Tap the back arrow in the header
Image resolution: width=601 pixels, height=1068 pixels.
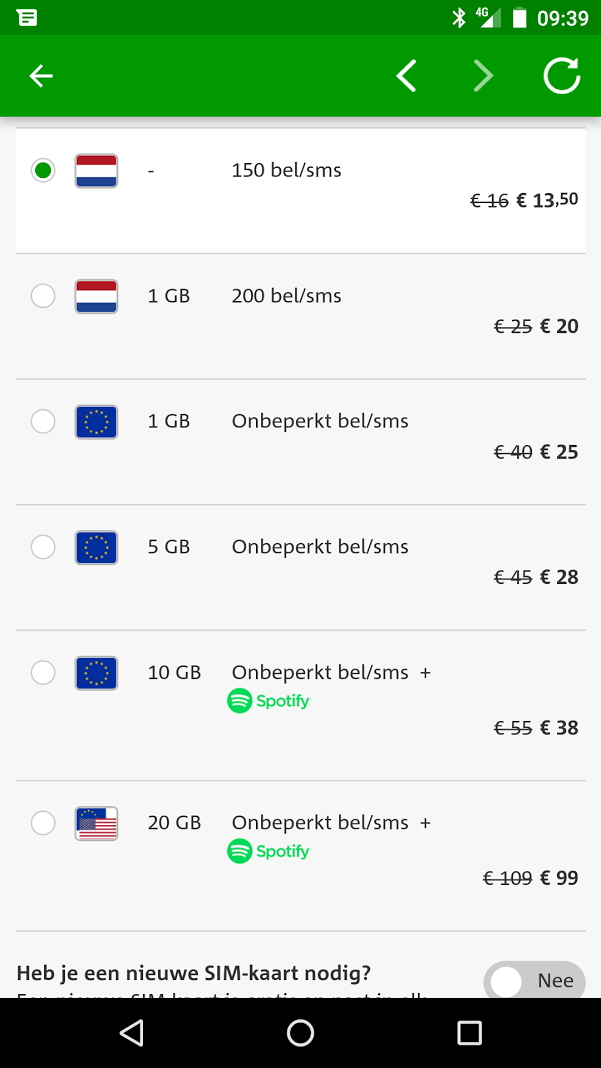point(41,76)
